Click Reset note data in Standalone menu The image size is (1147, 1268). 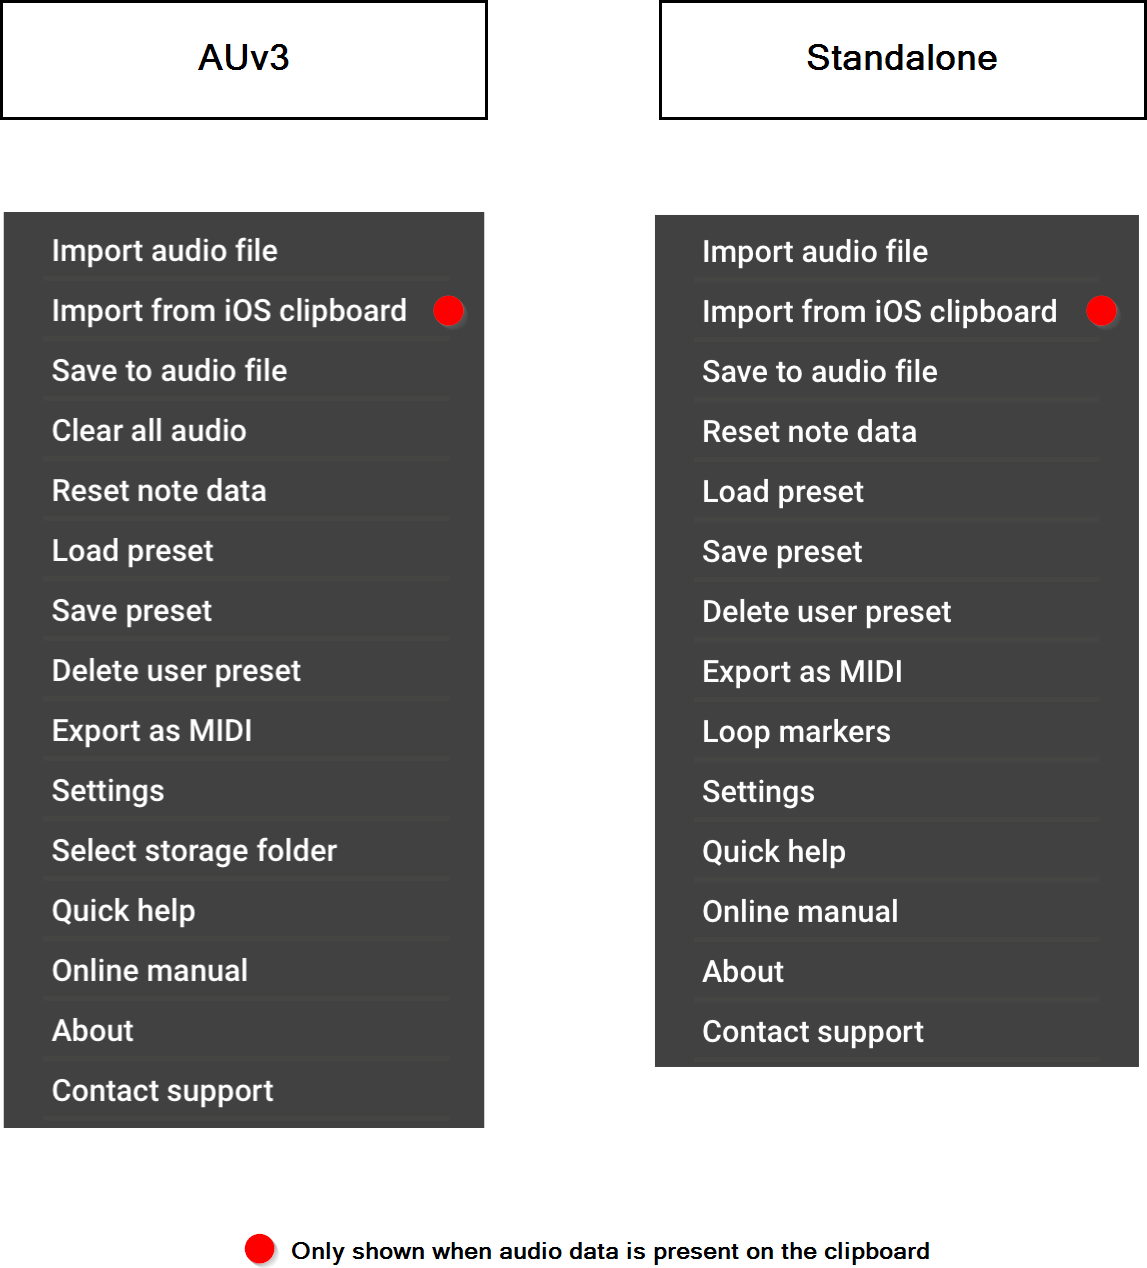click(809, 432)
